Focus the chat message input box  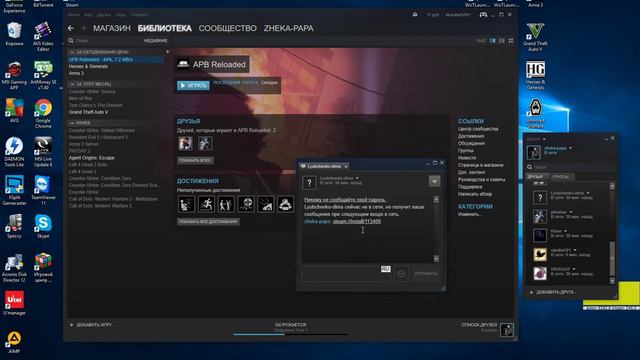(x=346, y=273)
